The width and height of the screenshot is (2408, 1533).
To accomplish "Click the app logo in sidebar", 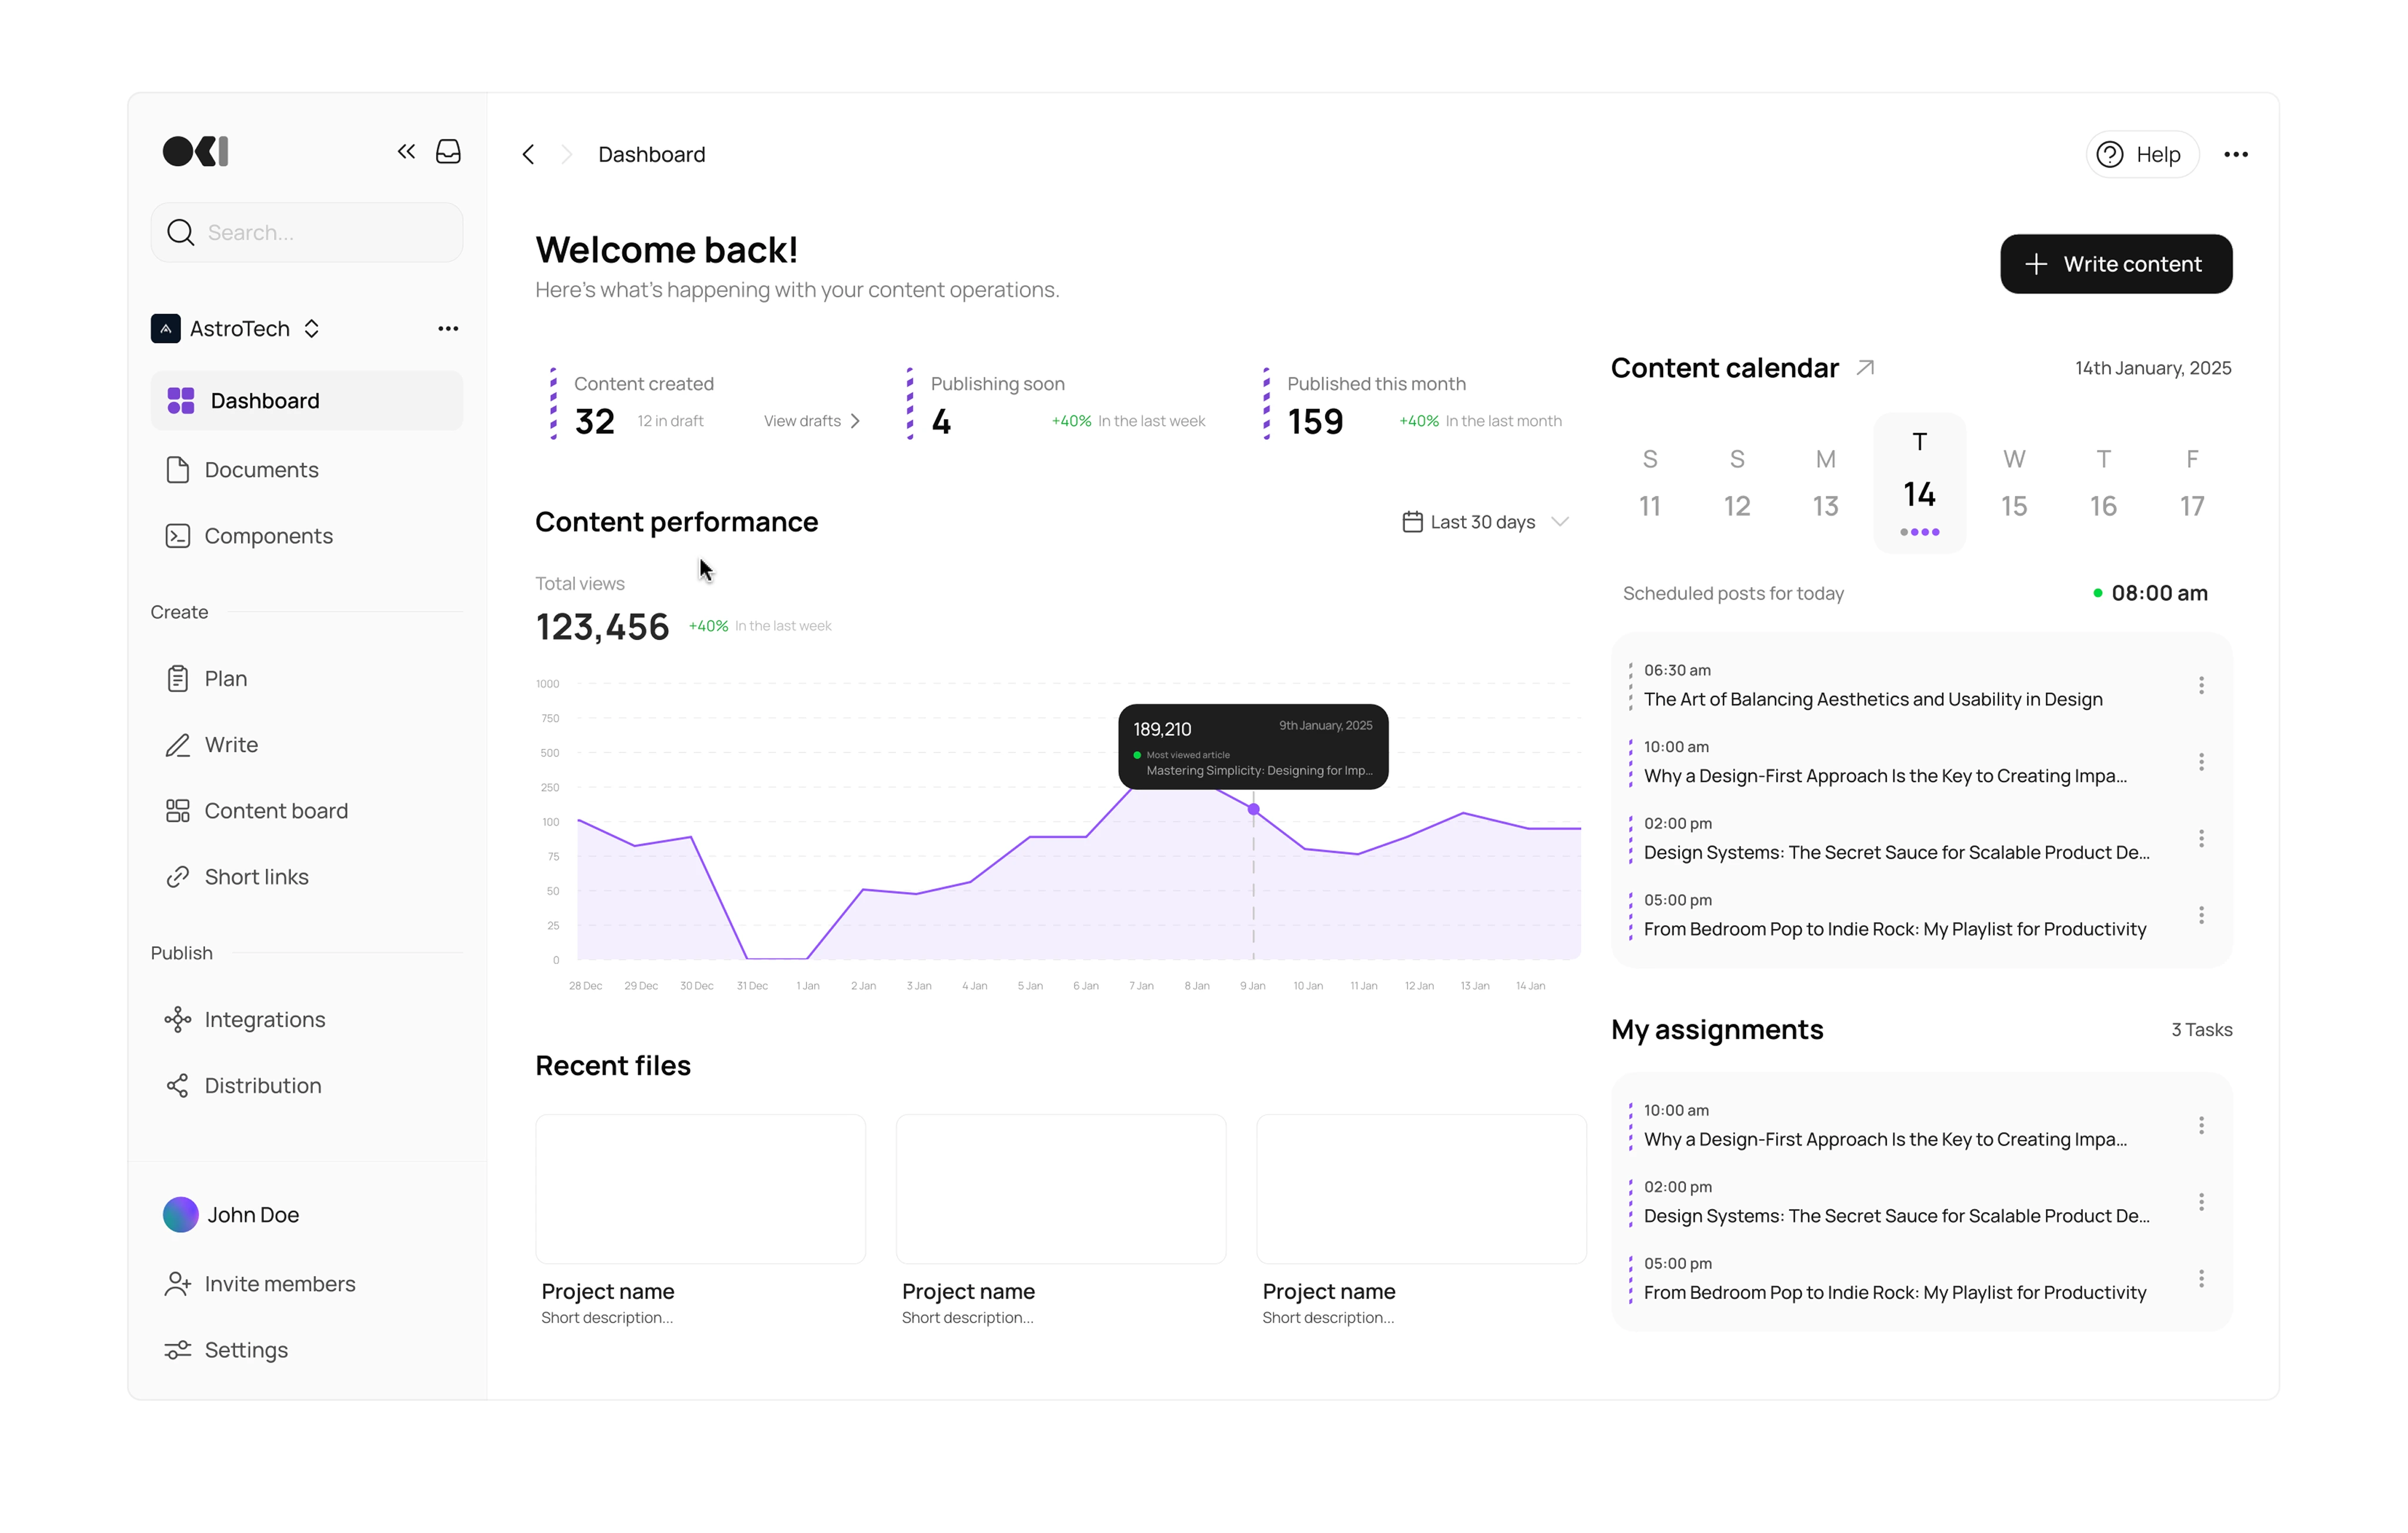I will (x=196, y=151).
